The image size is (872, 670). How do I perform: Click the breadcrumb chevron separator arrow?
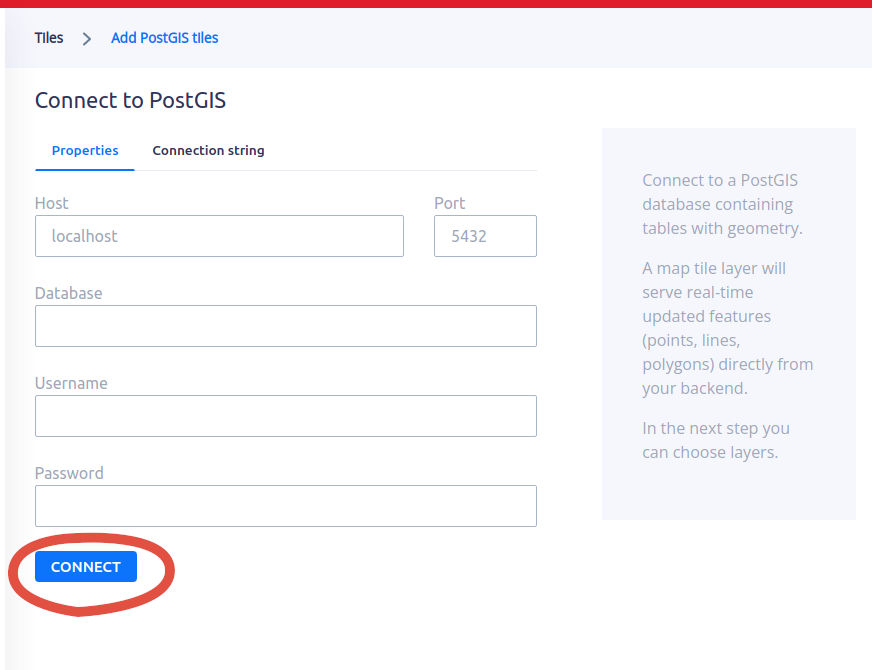[87, 39]
